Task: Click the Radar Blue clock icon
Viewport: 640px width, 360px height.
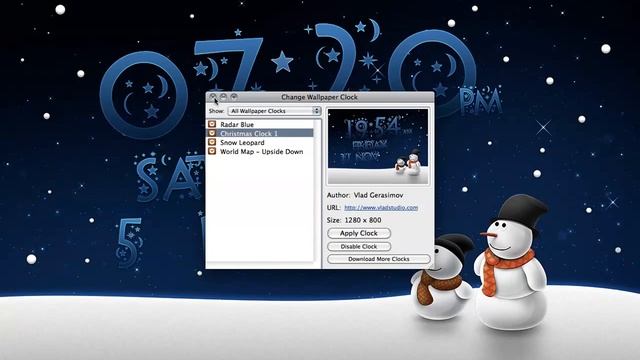Action: (x=212, y=124)
